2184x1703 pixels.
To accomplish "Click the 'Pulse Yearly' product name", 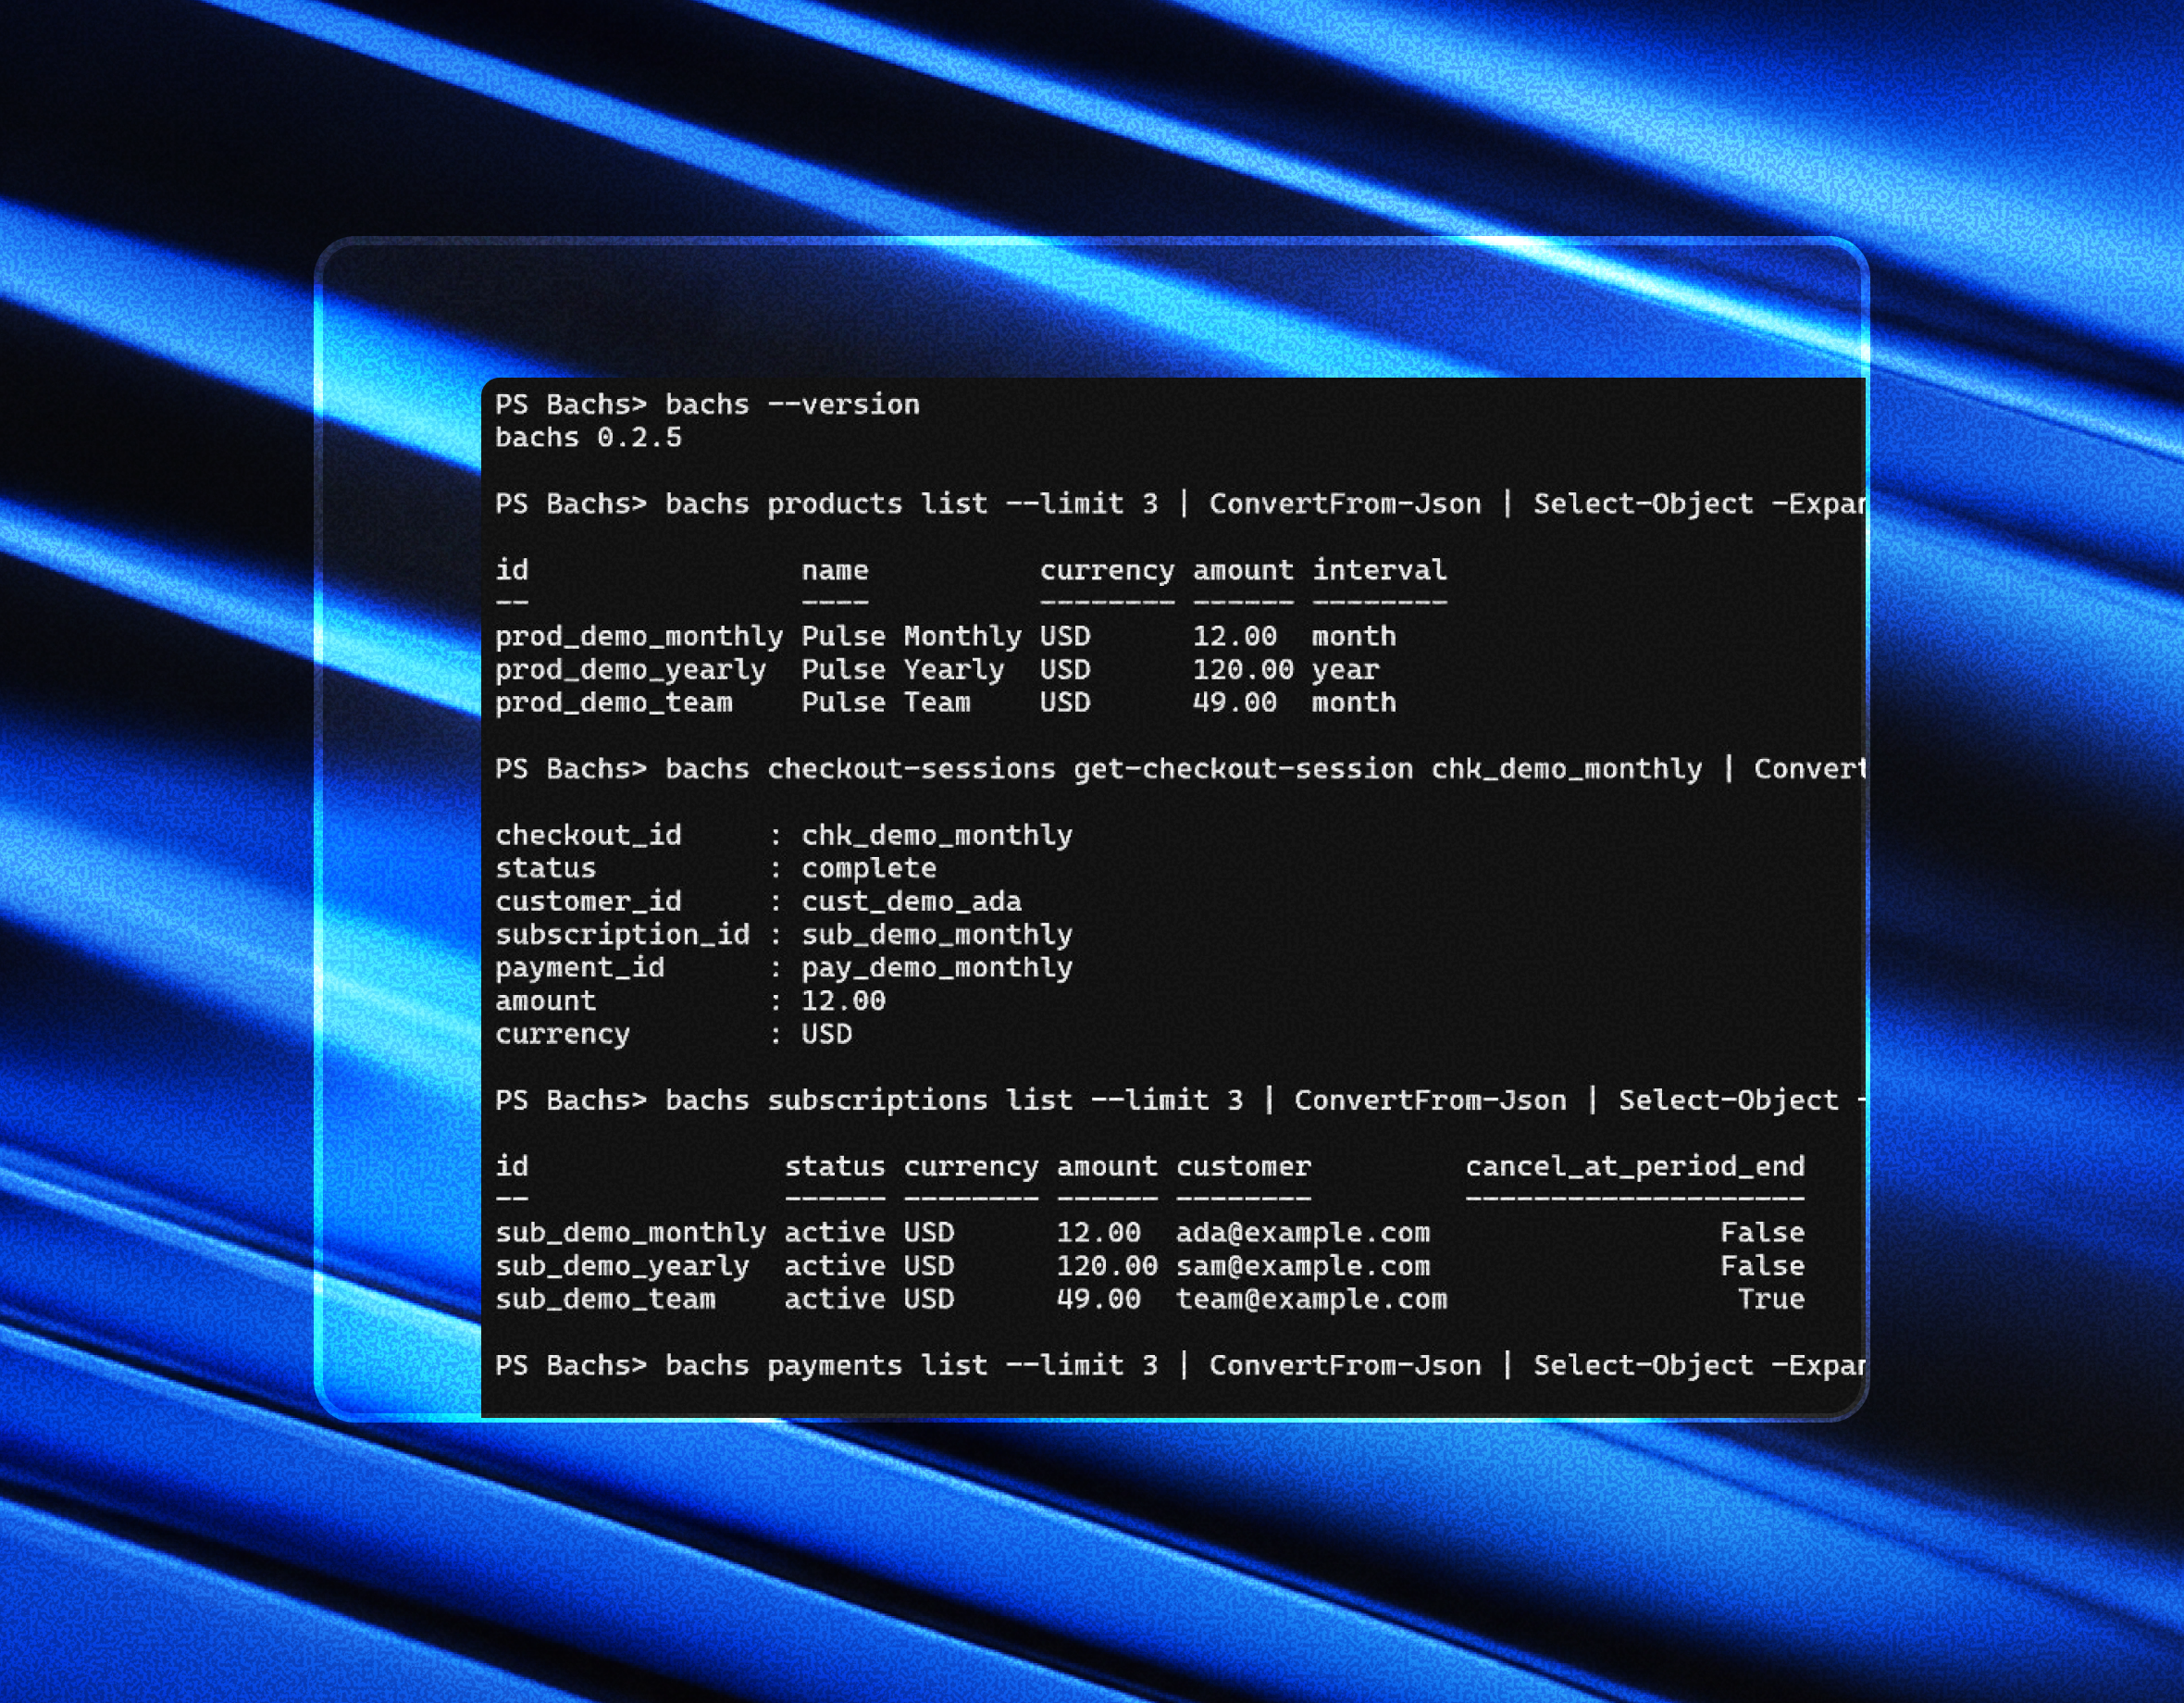I will (x=903, y=670).
